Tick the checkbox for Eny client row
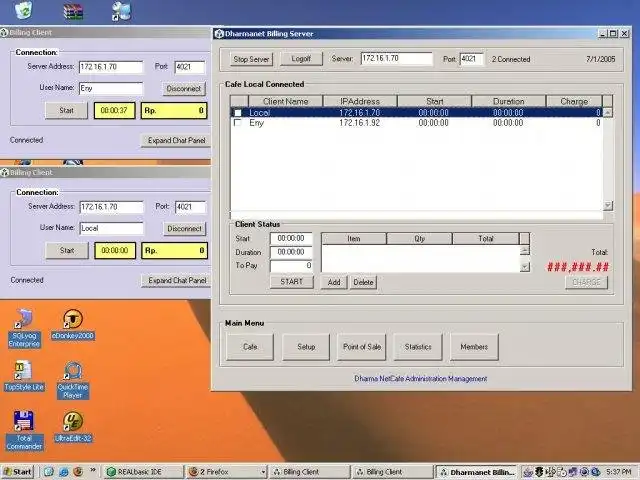 click(238, 122)
